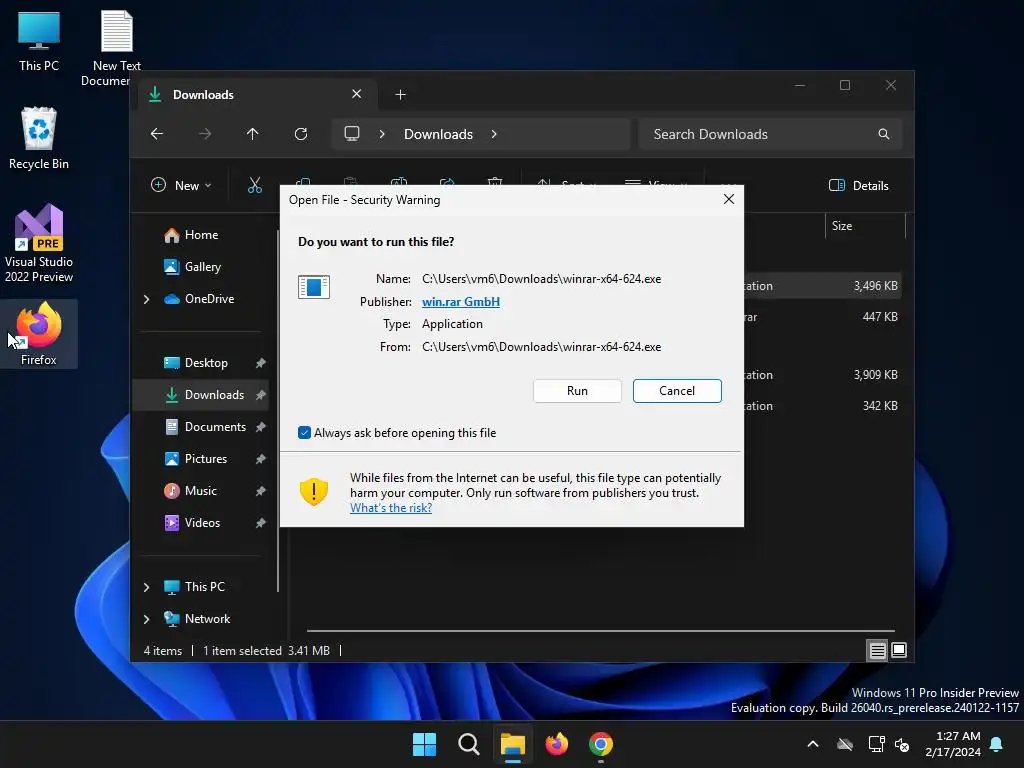
Task: Close the Security Warning dialog
Action: click(729, 199)
